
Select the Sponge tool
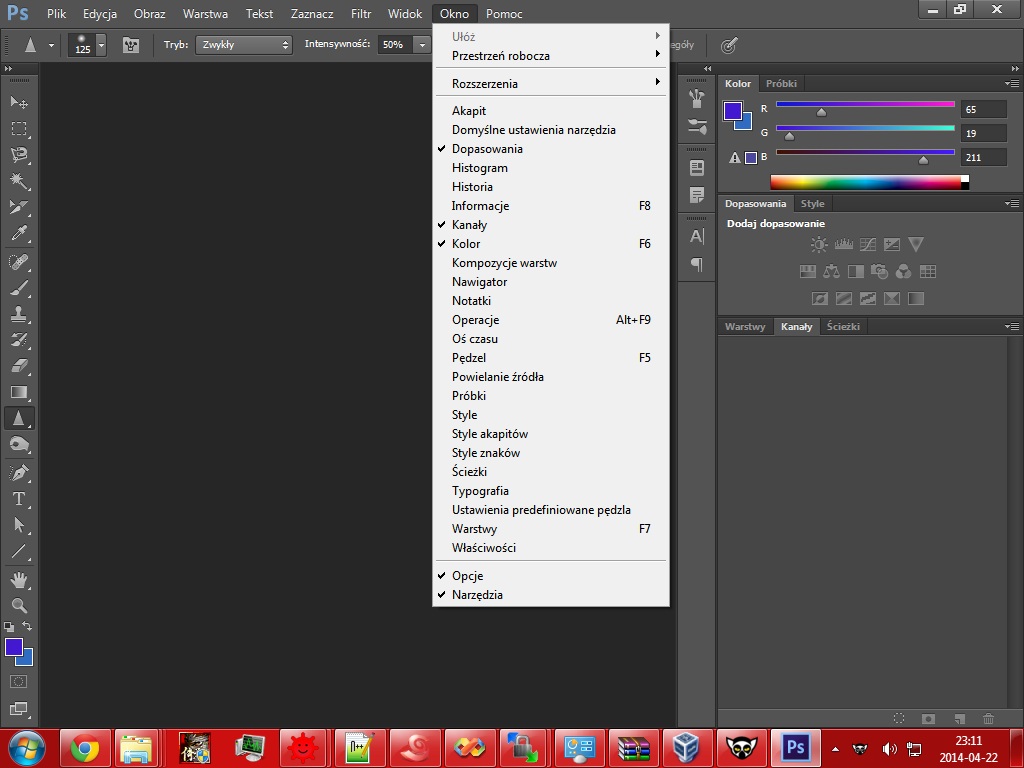(x=19, y=445)
